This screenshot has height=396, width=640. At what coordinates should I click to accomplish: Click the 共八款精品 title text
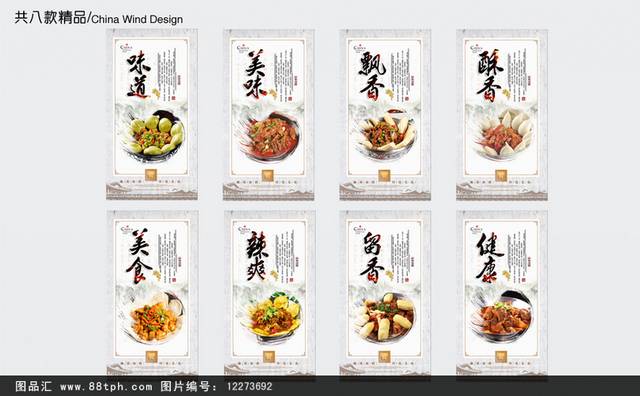coord(50,18)
